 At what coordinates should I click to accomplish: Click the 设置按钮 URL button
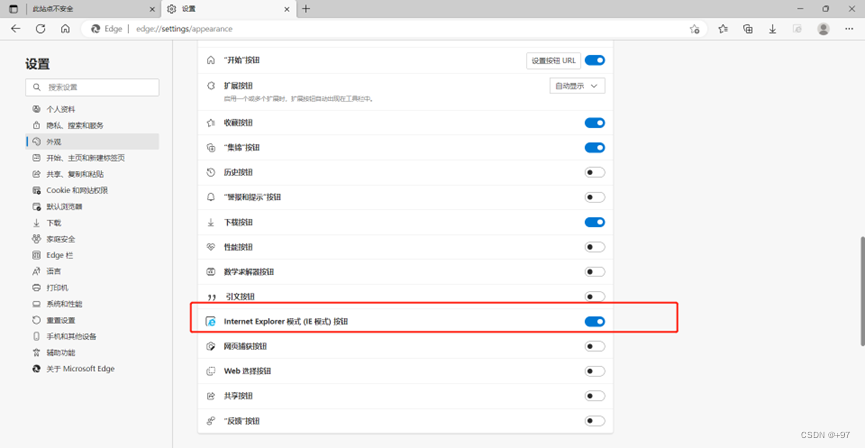[x=553, y=61]
